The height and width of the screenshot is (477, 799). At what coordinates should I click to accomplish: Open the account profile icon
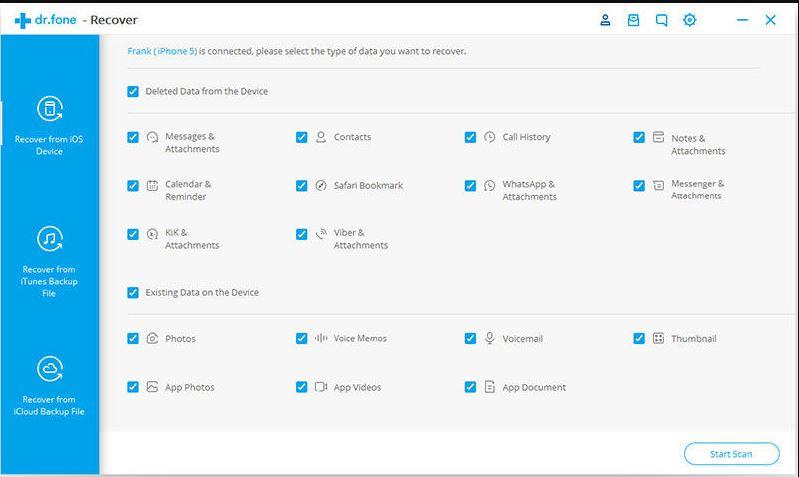coord(605,20)
